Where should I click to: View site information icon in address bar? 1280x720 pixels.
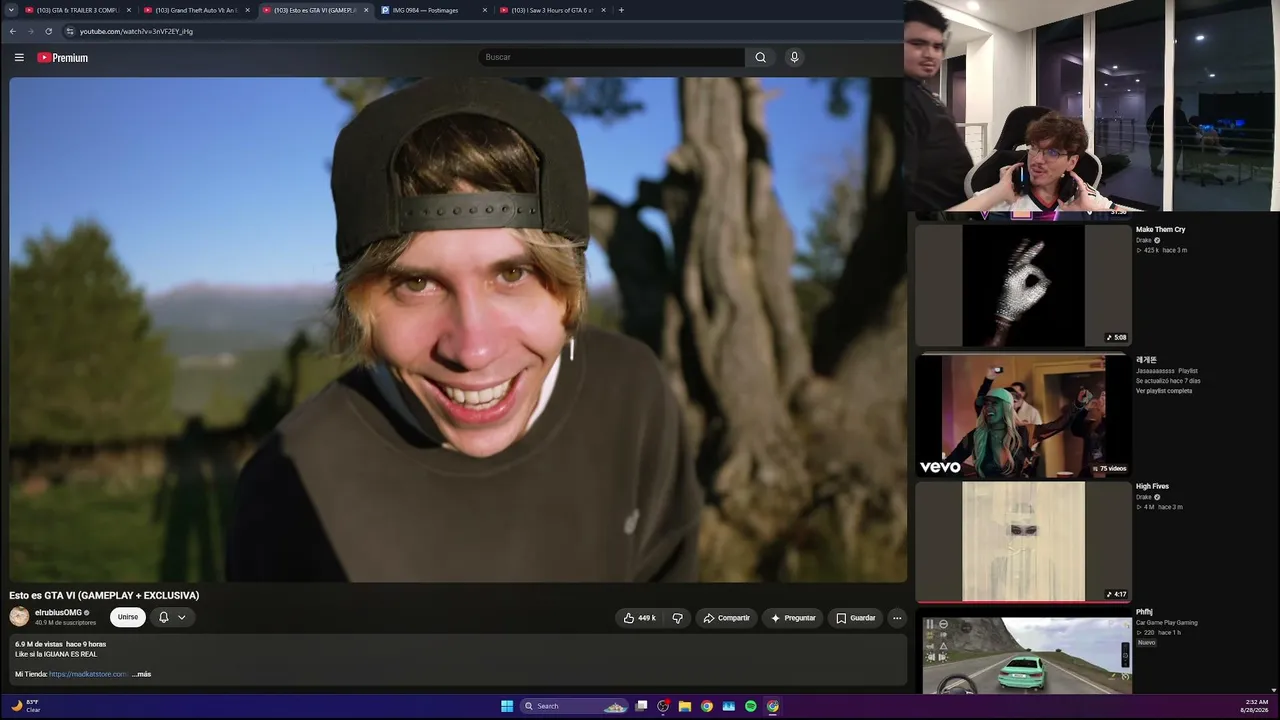tap(69, 31)
